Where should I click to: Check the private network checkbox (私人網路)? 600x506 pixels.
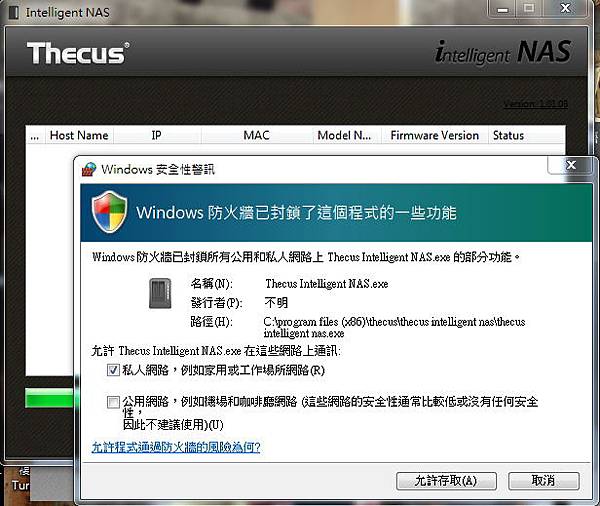tap(113, 370)
